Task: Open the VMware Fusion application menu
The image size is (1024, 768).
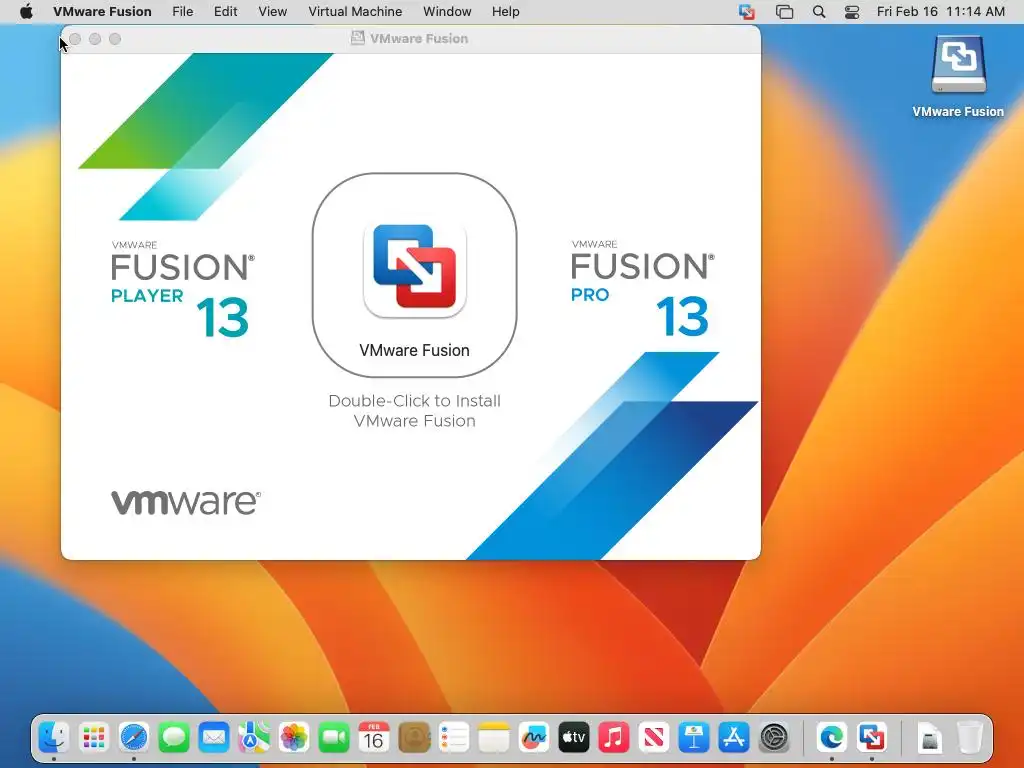Action: (x=102, y=12)
